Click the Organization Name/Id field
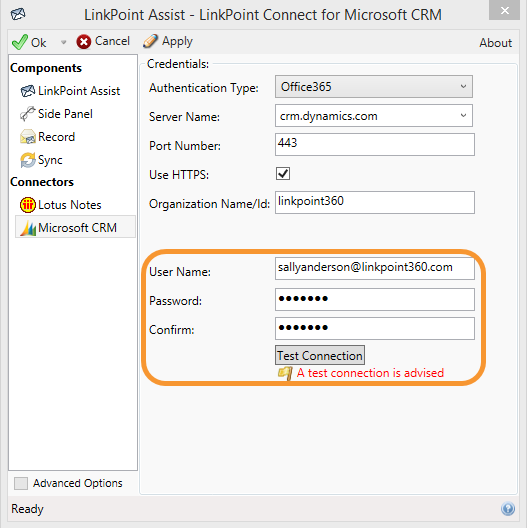Viewport: 528px width, 528px height. (x=375, y=202)
